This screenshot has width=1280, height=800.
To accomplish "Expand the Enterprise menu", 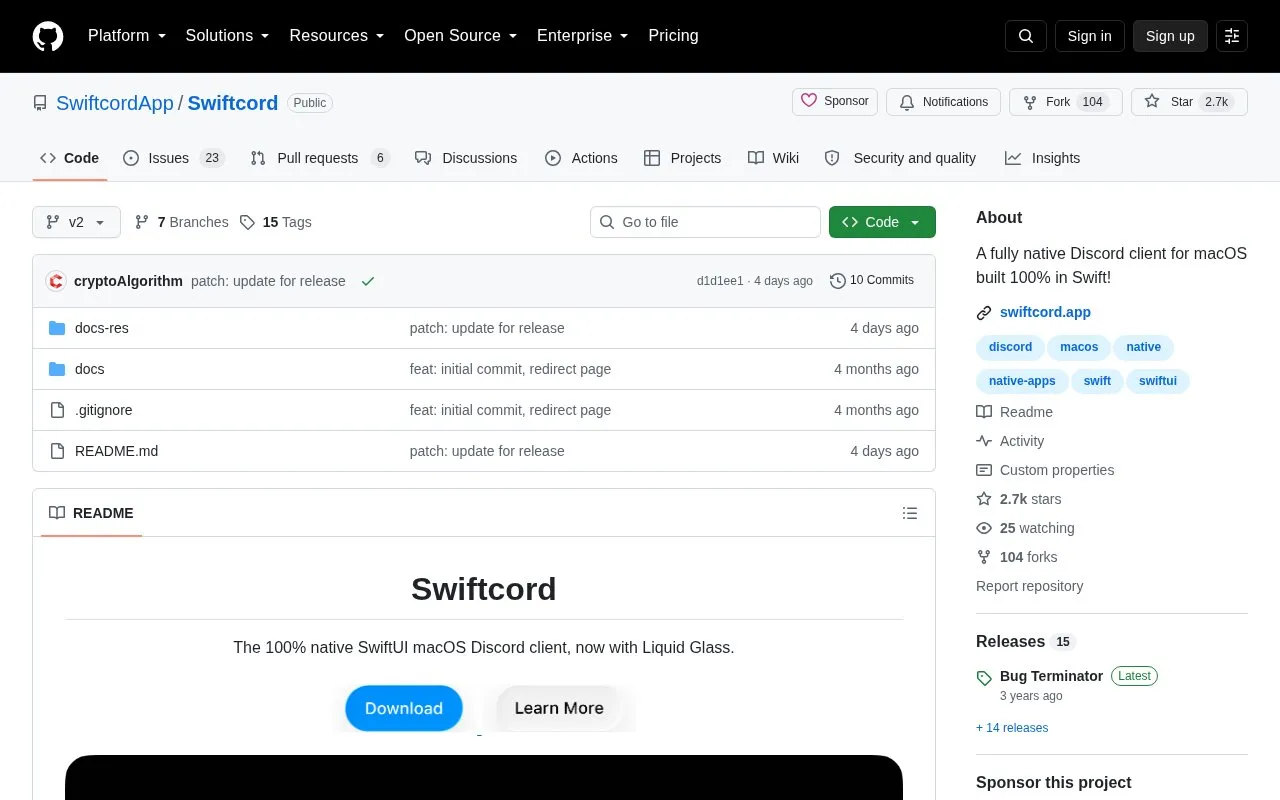I will pyautogui.click(x=583, y=36).
